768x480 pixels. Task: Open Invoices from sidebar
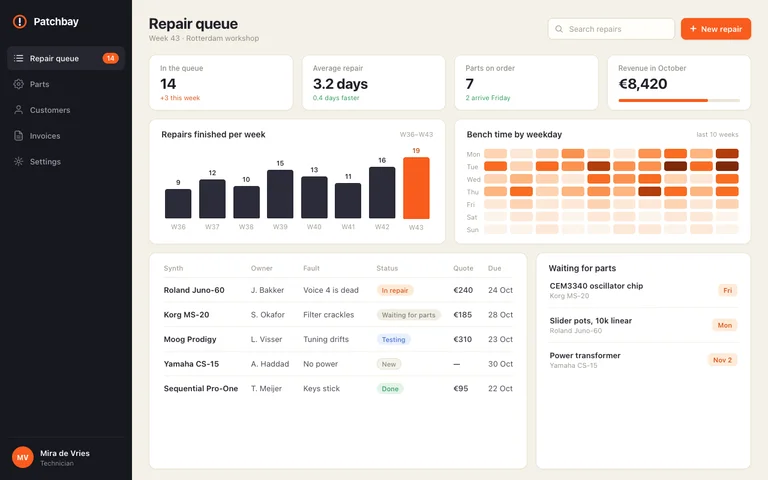(66, 136)
